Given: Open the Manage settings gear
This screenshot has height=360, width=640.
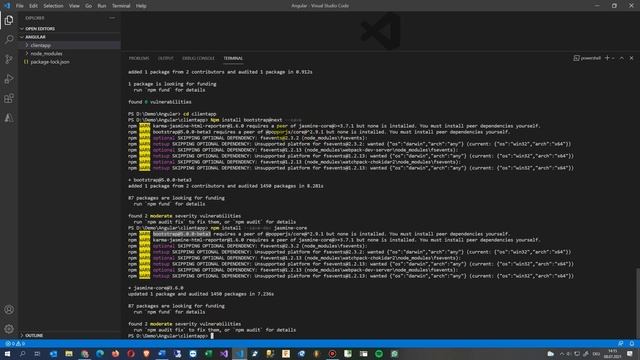Looking at the screenshot, I should click(x=9, y=329).
